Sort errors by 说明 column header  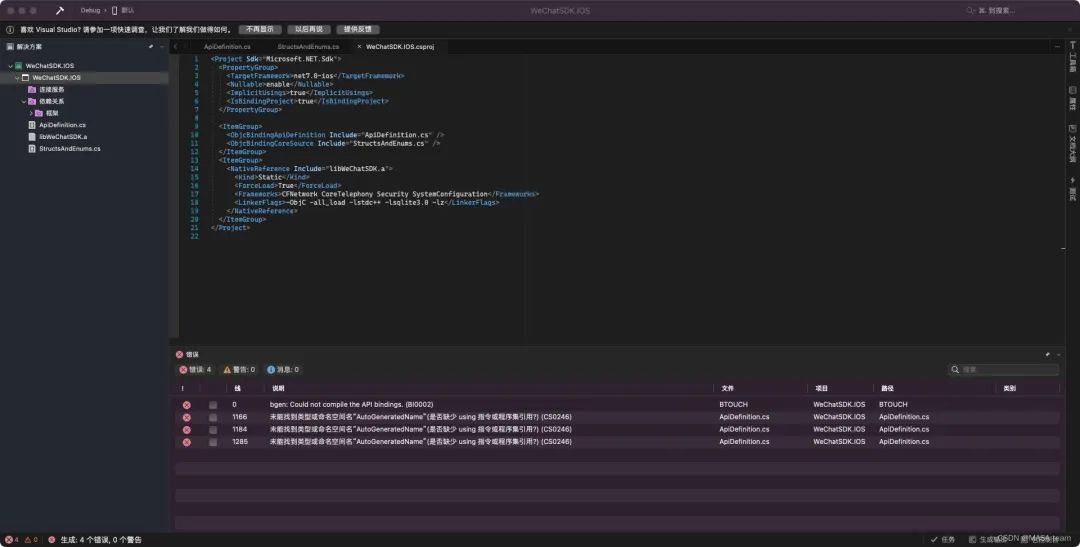tap(278, 389)
